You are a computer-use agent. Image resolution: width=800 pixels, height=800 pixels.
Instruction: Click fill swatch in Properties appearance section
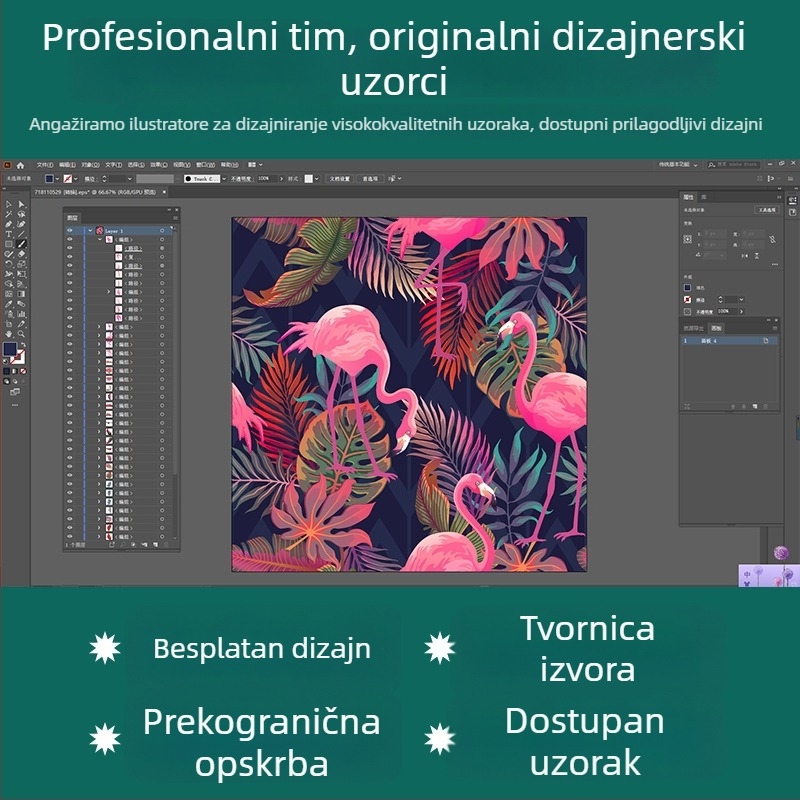687,288
